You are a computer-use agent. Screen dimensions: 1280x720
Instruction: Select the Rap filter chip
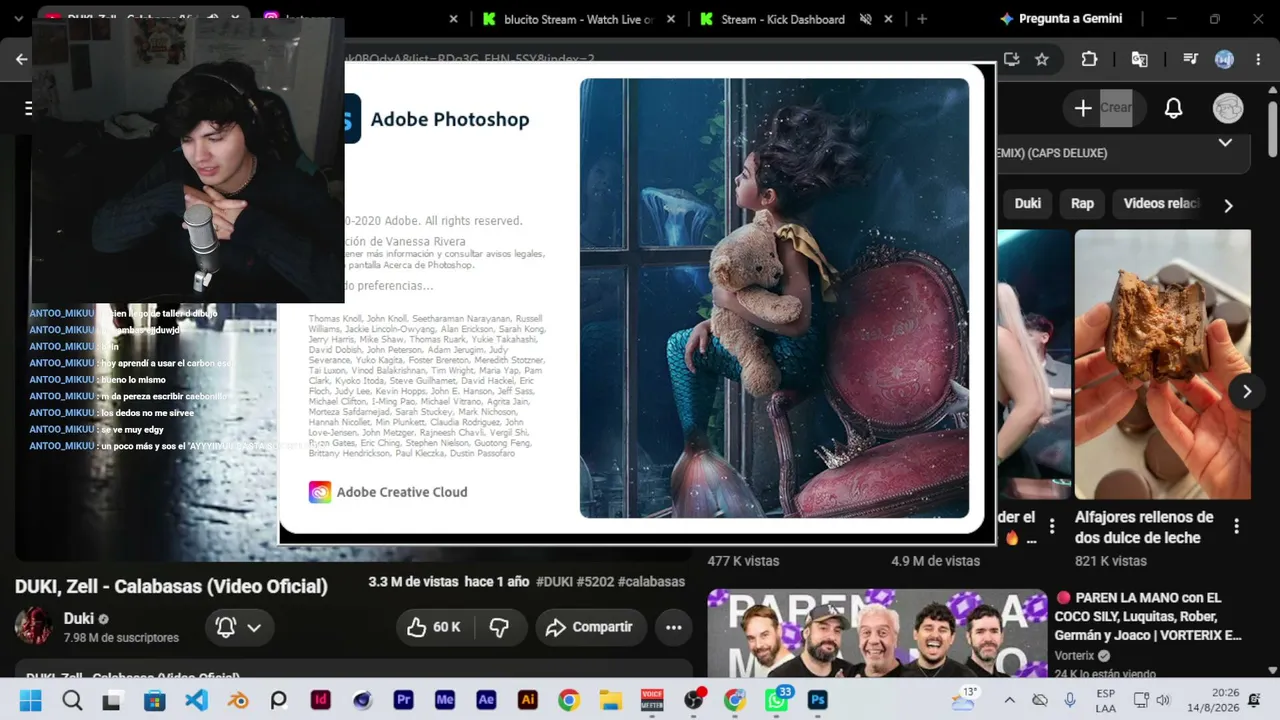1083,203
